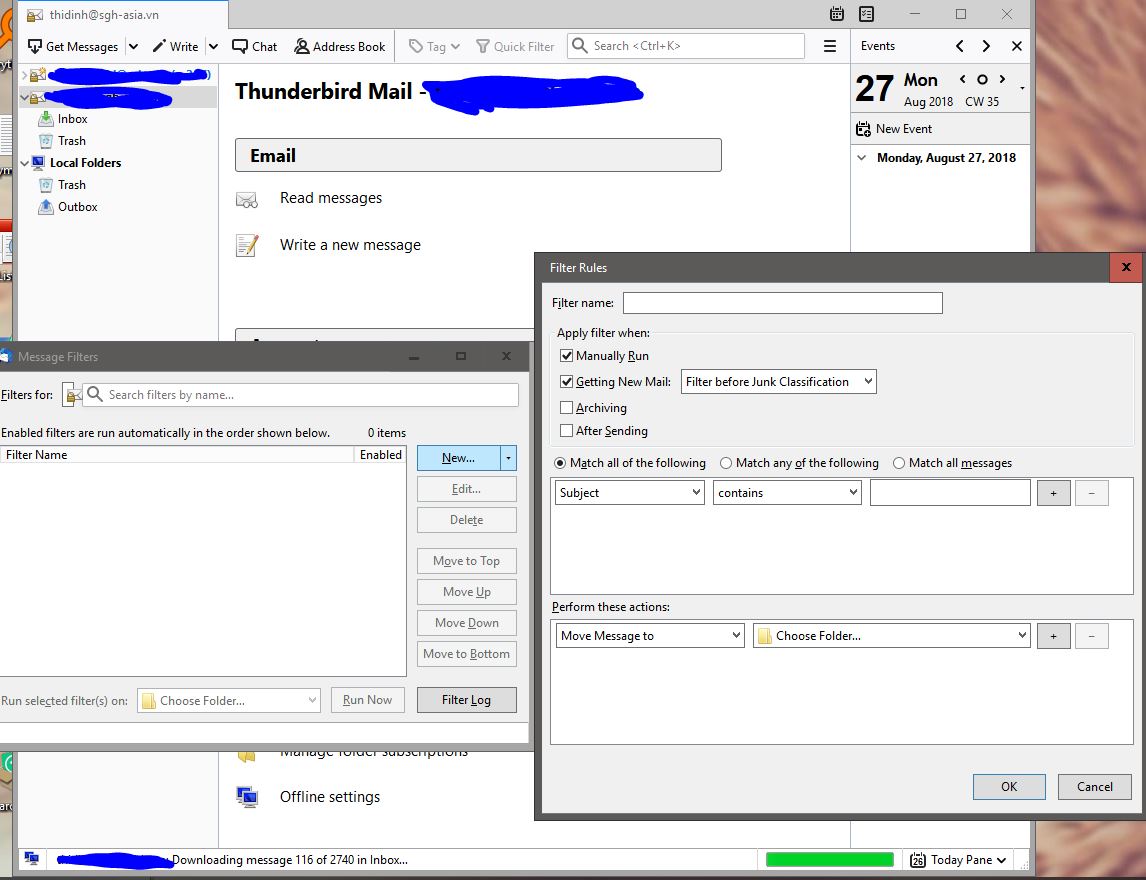This screenshot has width=1146, height=880.
Task: Open the Thunderbird hamburger menu
Action: pyautogui.click(x=830, y=46)
